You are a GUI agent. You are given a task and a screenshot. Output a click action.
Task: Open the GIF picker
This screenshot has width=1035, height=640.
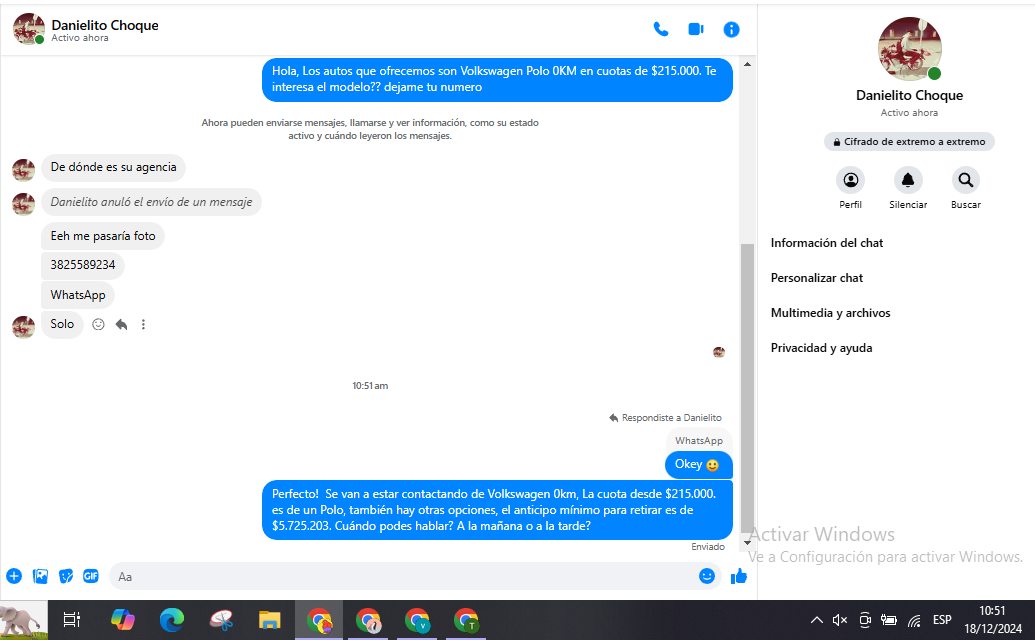(x=91, y=576)
